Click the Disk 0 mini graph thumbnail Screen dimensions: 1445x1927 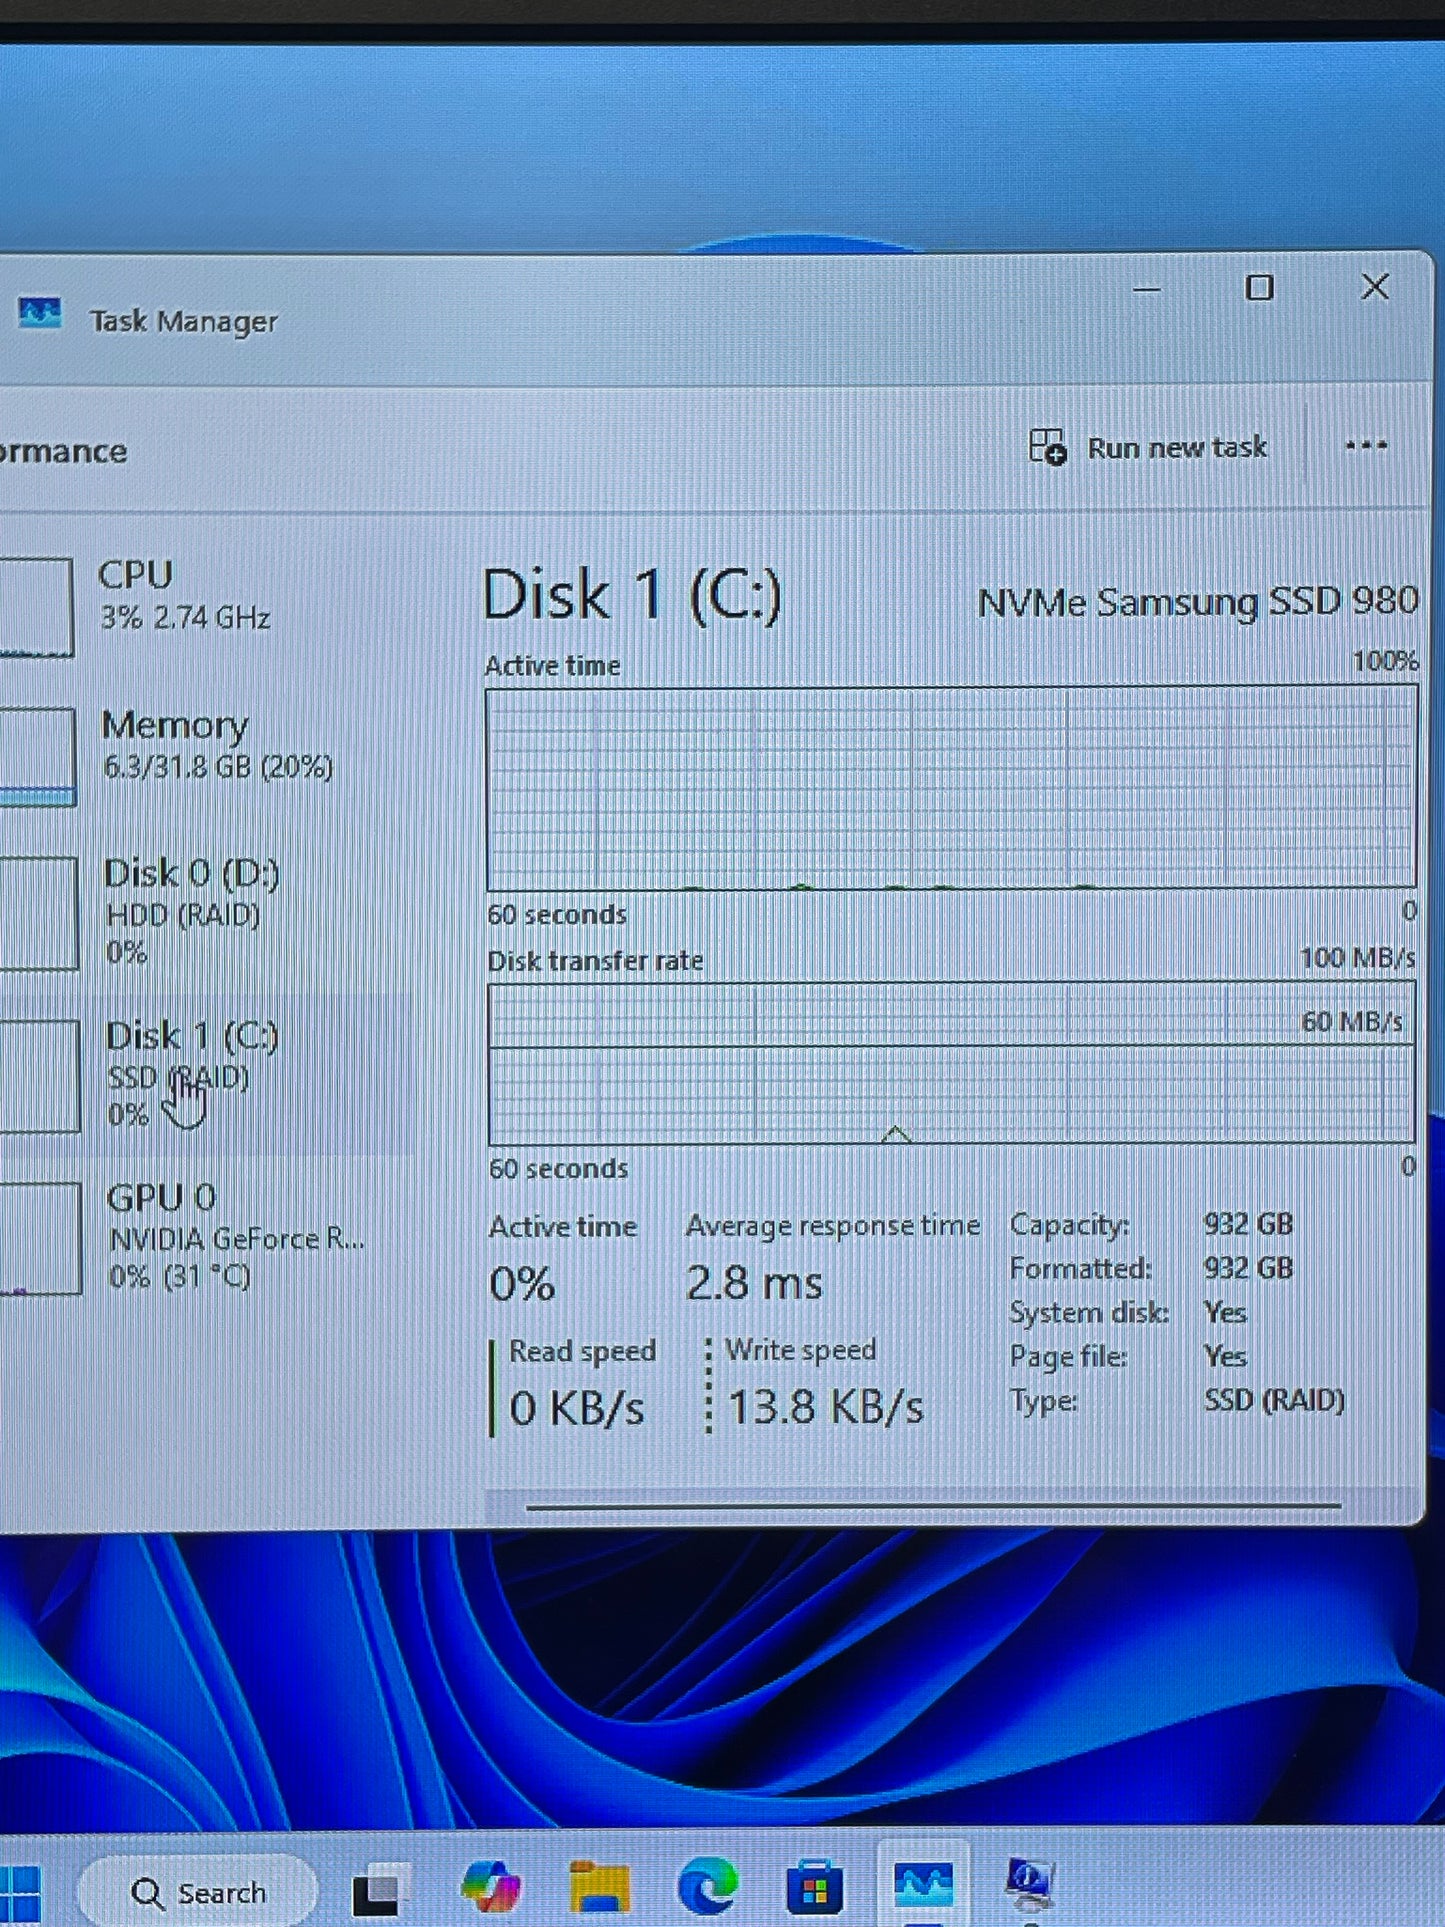tap(38, 913)
